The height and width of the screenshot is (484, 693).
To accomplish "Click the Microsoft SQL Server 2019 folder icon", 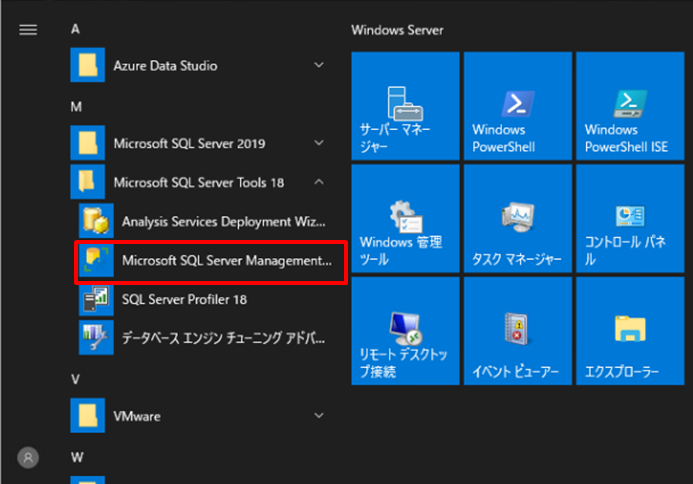I will coord(88,143).
